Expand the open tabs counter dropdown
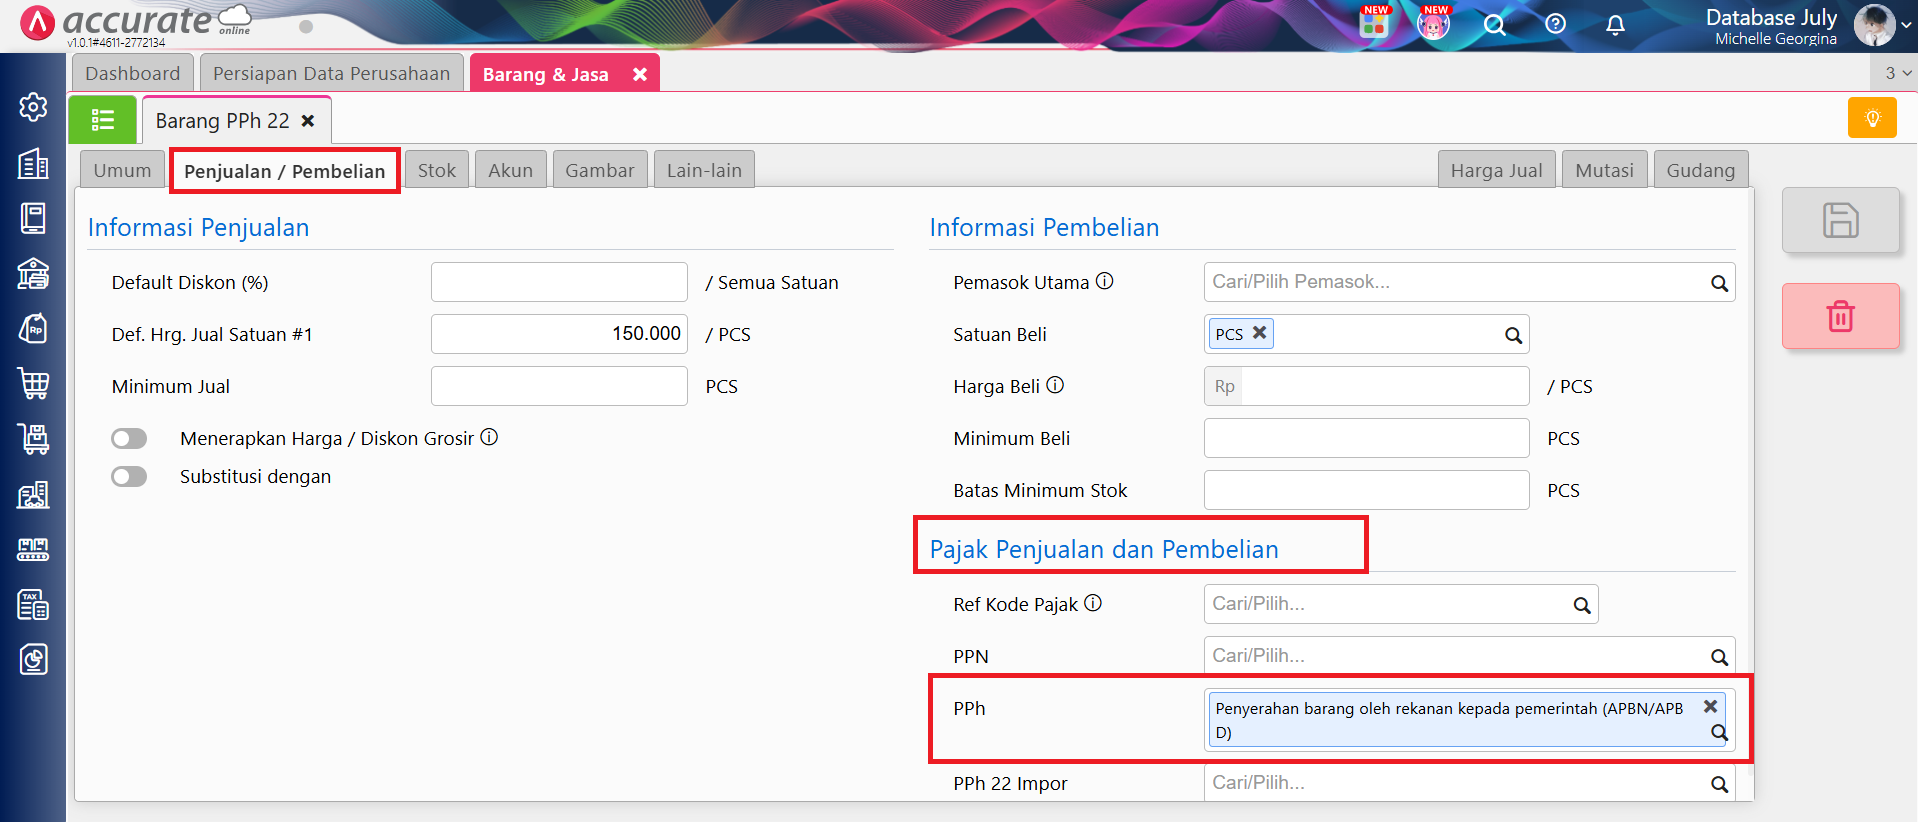The image size is (1918, 822). (1897, 73)
